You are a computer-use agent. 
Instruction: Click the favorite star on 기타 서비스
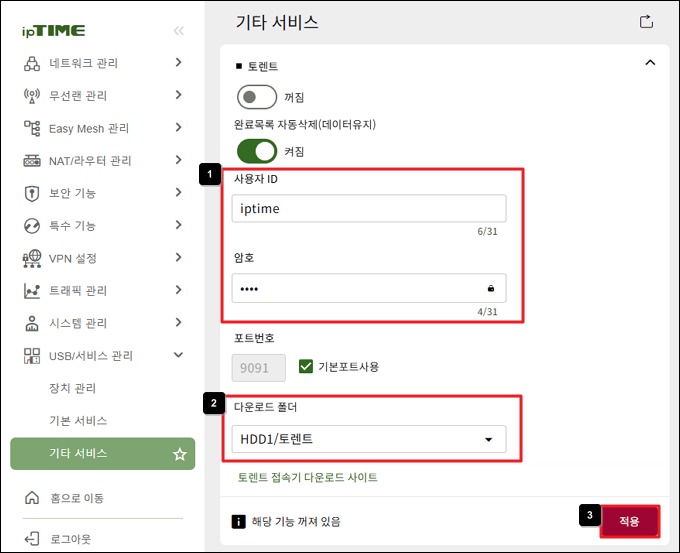(180, 454)
